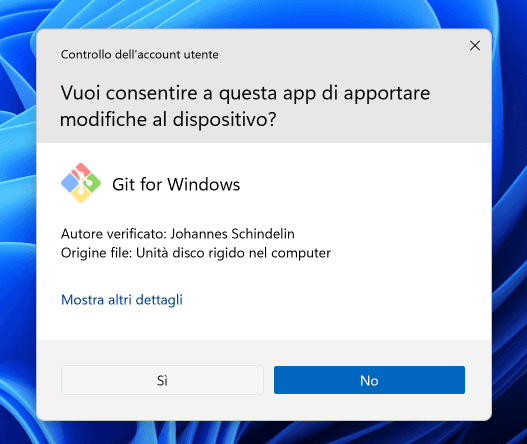The image size is (527, 444).
Task: Expand Mostra altri dettagli
Action: [x=122, y=300]
